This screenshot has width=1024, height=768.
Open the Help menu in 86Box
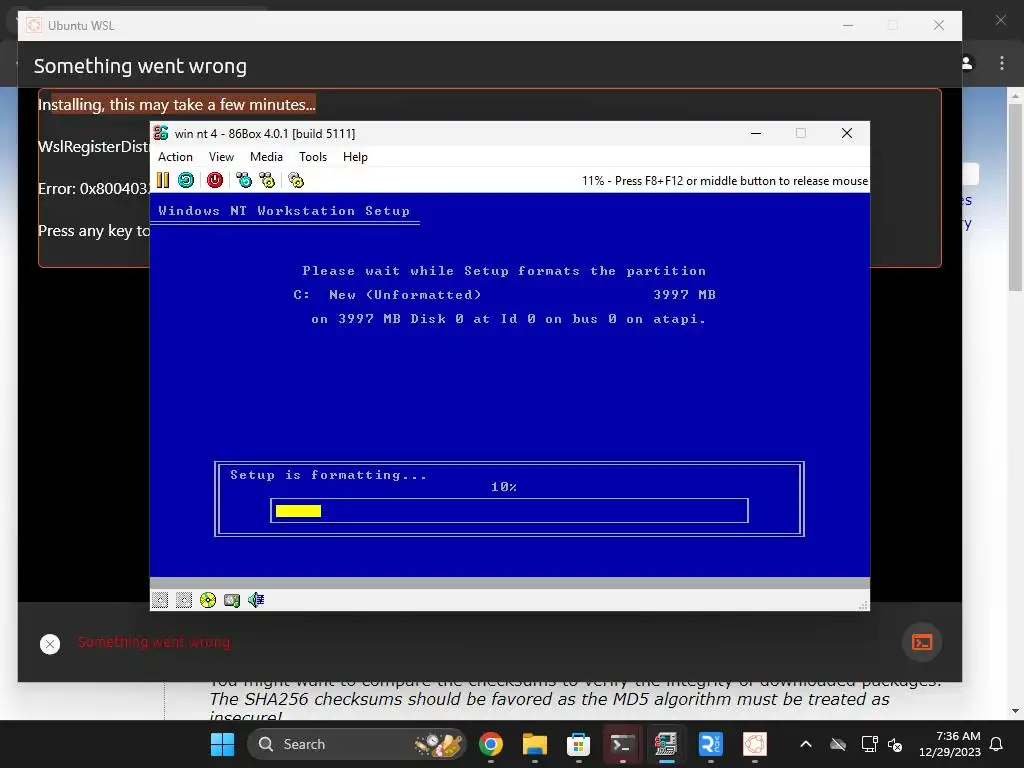click(x=355, y=157)
